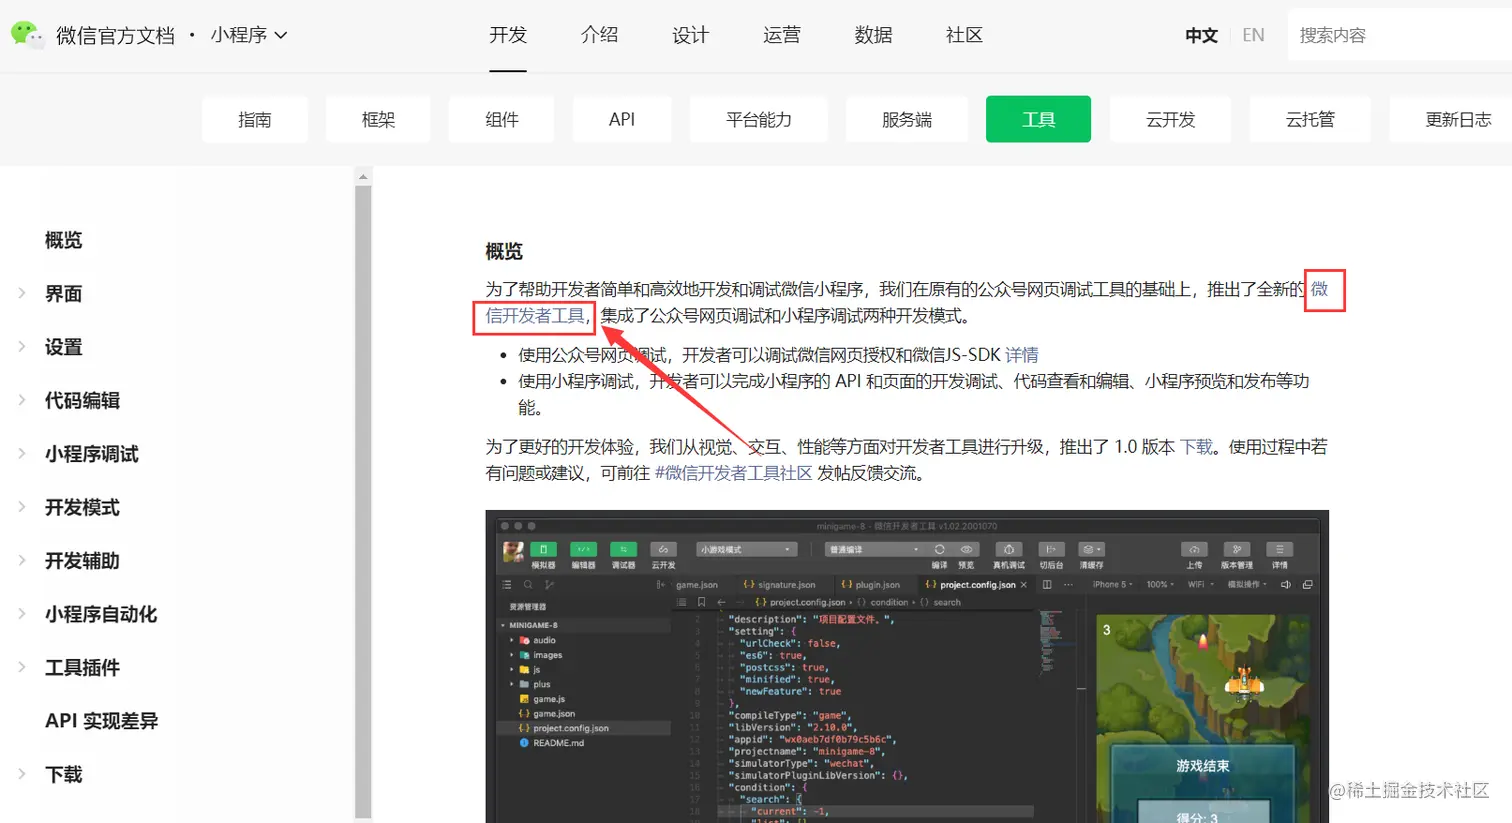Open the #微信开发者工具社区 link
This screenshot has height=823, width=1512.
coord(733,473)
